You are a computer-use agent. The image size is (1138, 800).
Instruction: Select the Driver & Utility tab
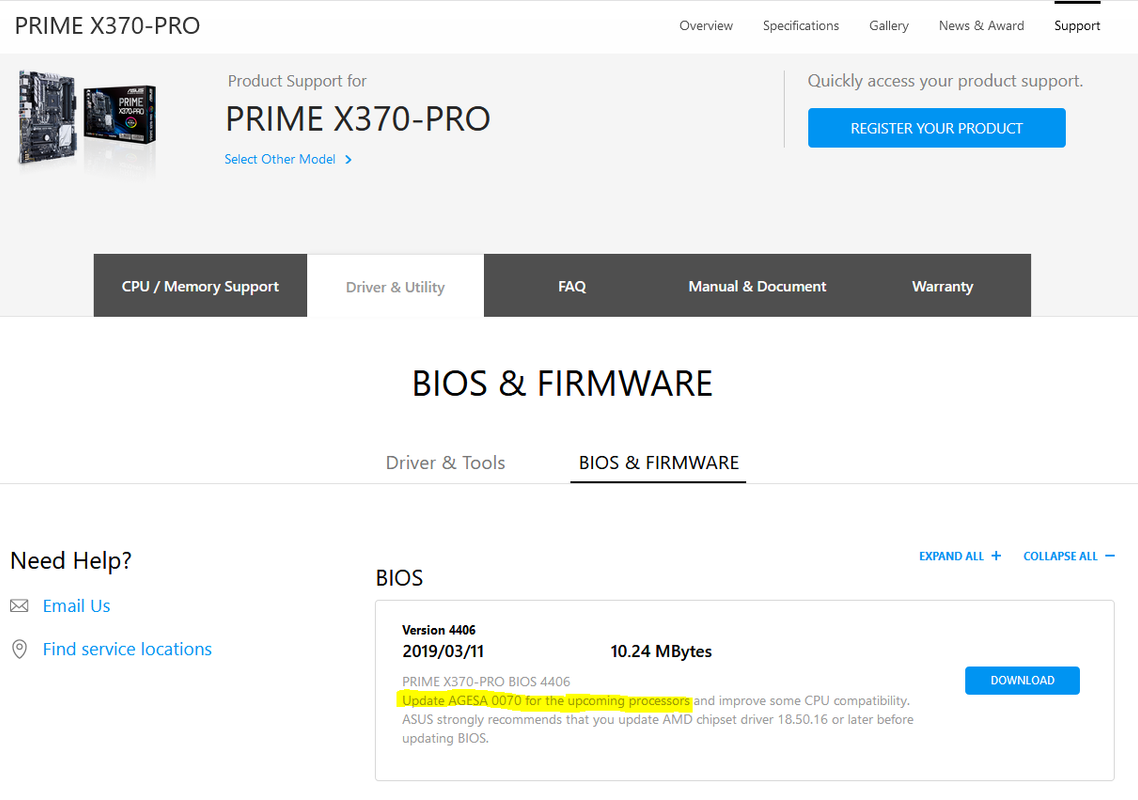click(x=396, y=287)
